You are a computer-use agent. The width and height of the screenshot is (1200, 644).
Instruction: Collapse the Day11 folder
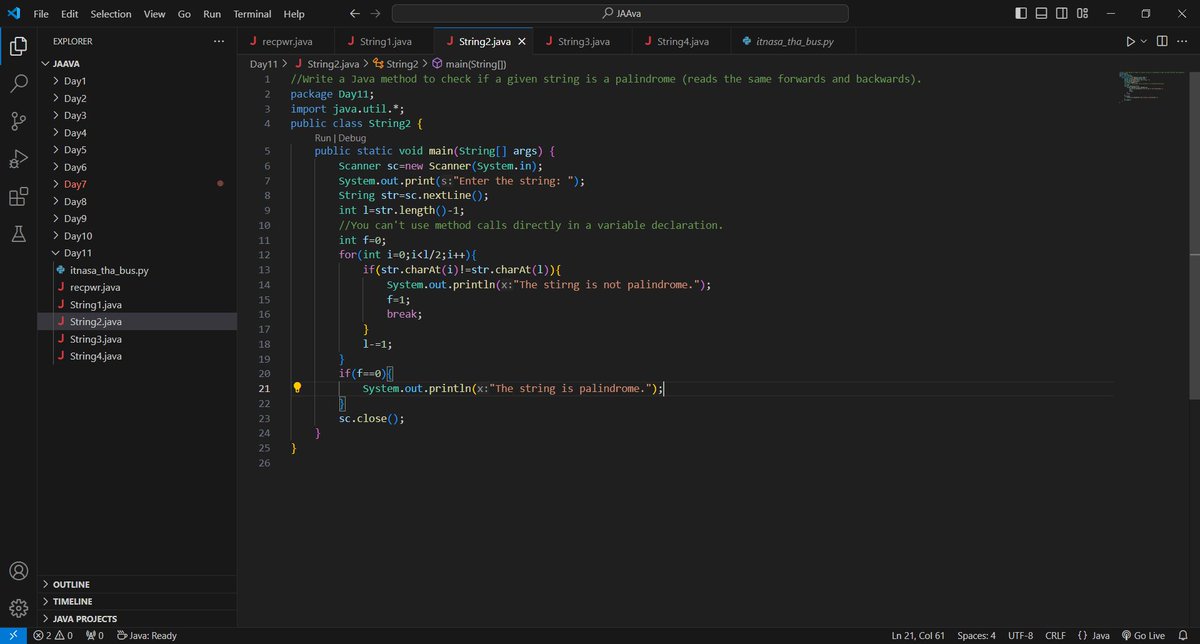point(138,253)
